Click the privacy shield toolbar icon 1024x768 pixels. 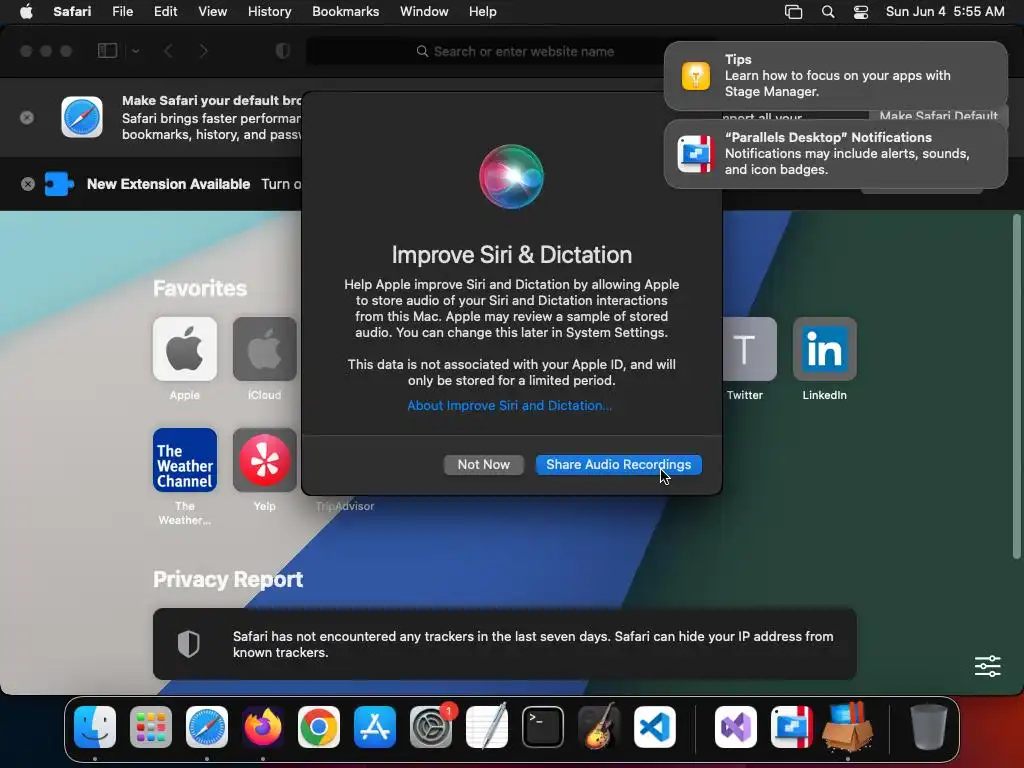(x=283, y=51)
